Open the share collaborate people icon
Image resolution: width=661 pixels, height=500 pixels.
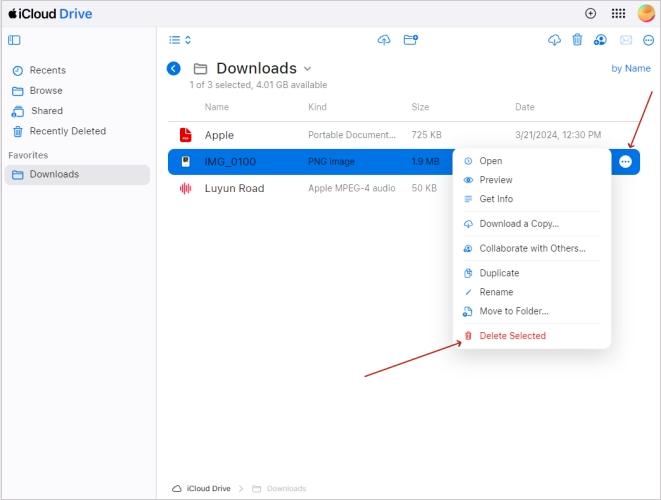point(600,40)
